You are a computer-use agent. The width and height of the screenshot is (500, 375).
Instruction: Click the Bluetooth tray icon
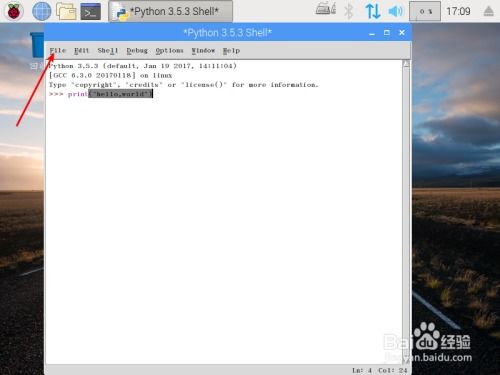pos(349,11)
